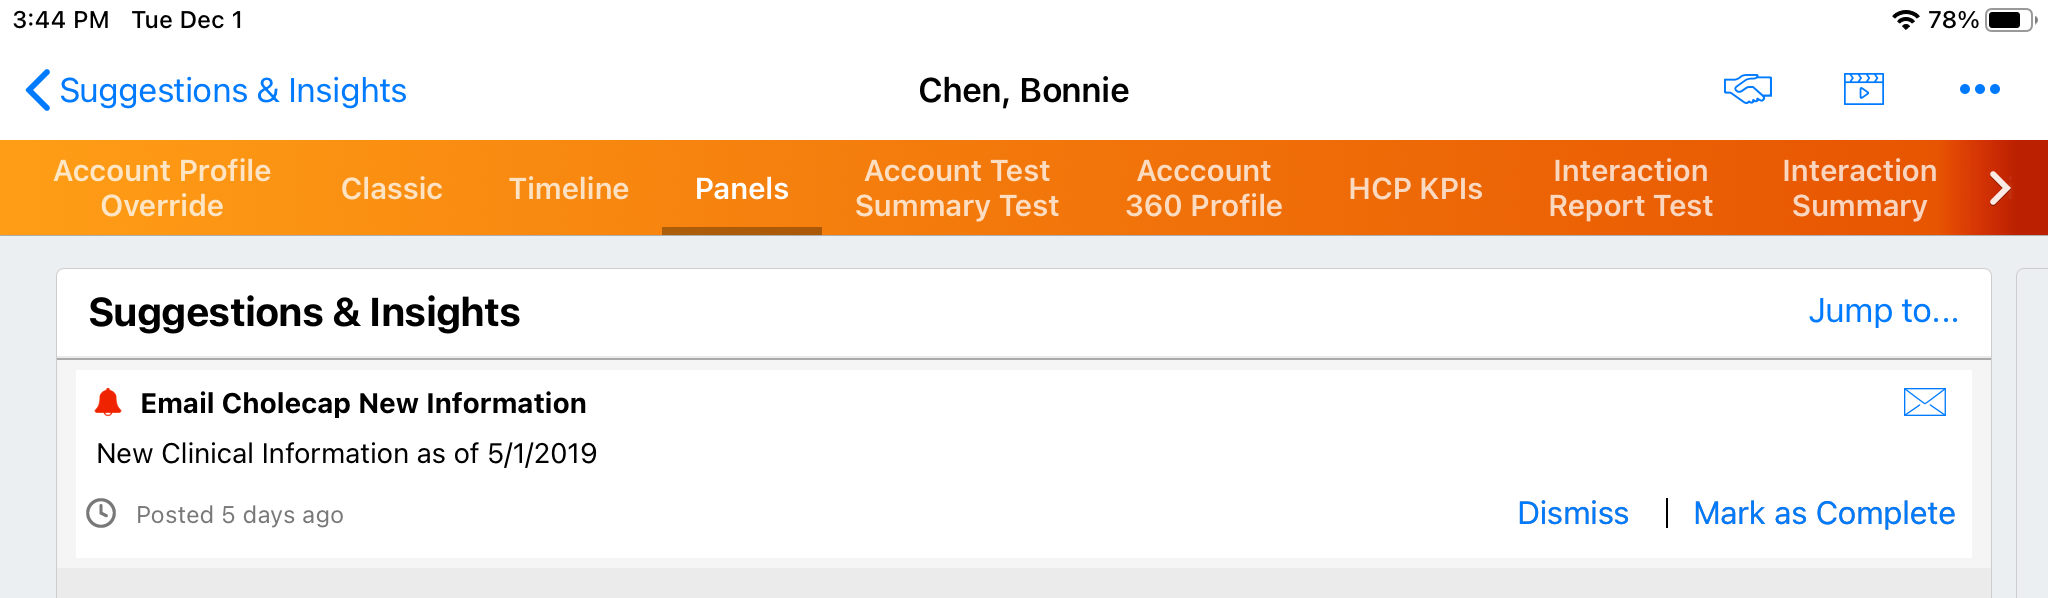Switch to the HCP KPIs tab
Screen dimensions: 2048x598
coord(1415,188)
